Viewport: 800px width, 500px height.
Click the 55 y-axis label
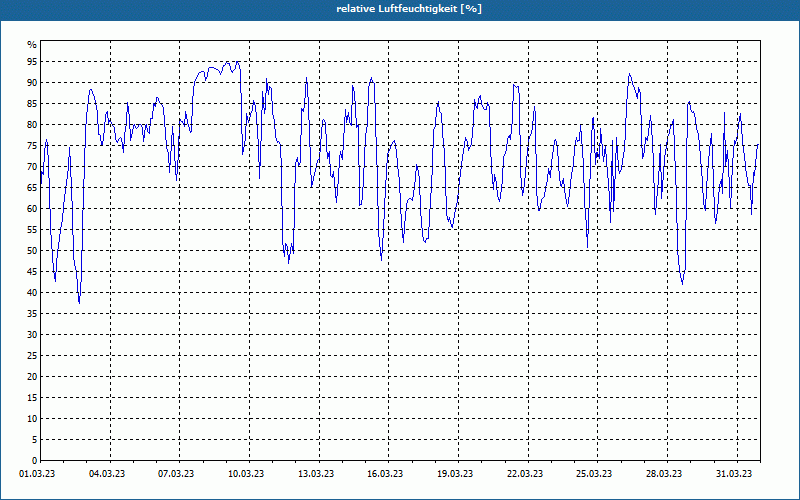pos(32,230)
